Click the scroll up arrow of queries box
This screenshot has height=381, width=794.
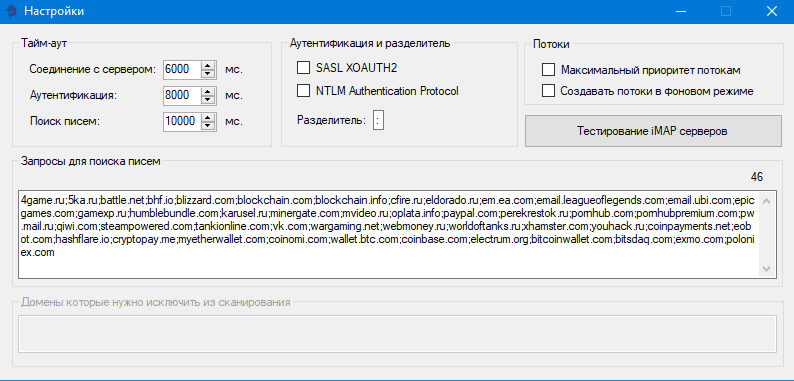pyautogui.click(x=766, y=202)
